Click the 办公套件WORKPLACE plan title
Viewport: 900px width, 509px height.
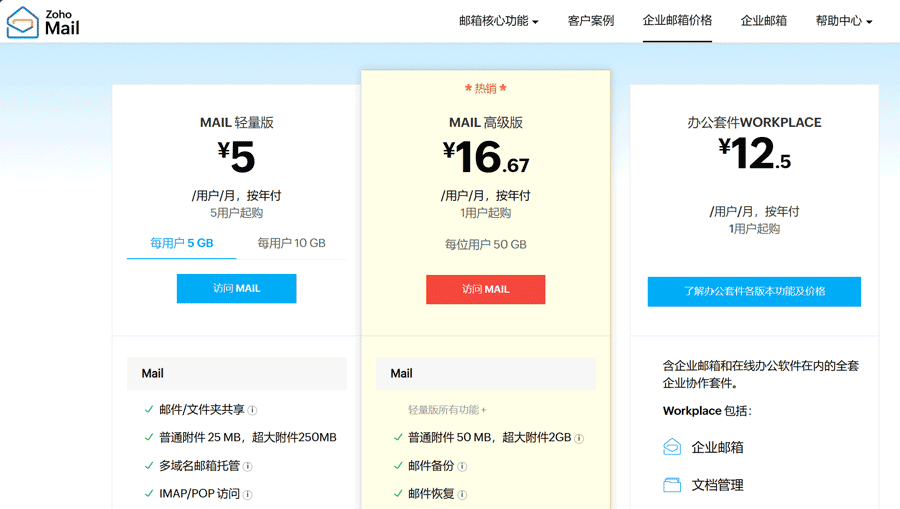(x=754, y=122)
